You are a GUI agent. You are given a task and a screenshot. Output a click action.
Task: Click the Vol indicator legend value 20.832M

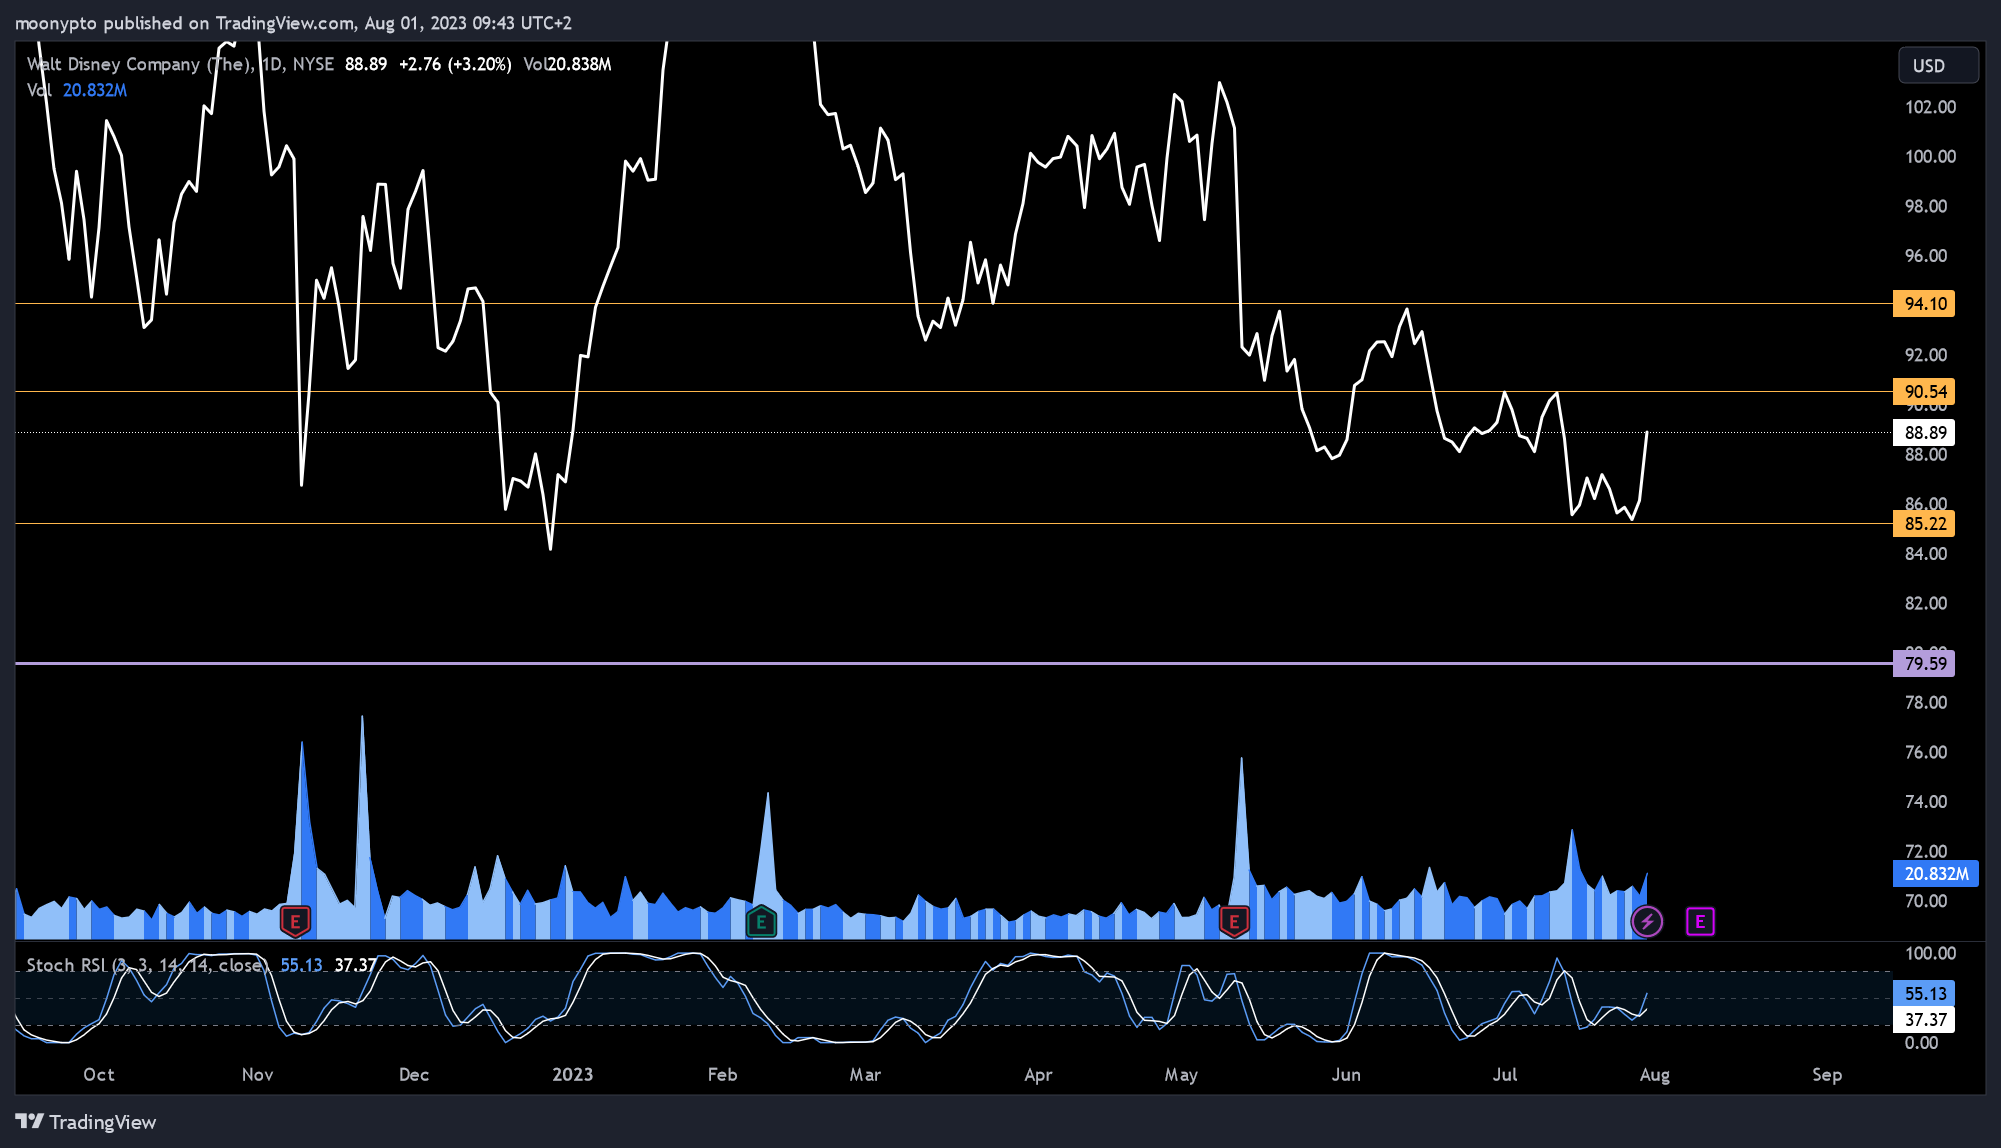coord(95,90)
